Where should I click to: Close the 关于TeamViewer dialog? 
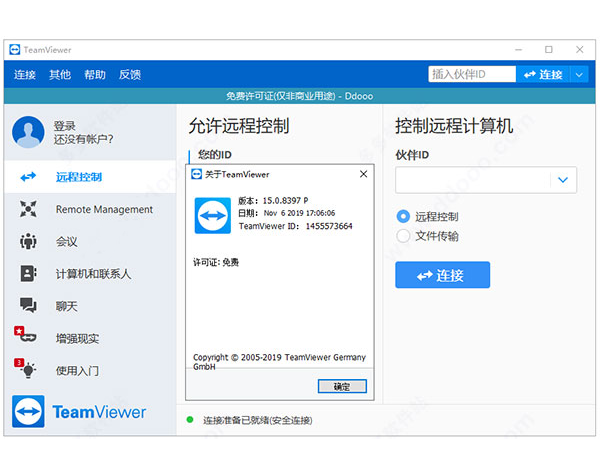pyautogui.click(x=364, y=174)
